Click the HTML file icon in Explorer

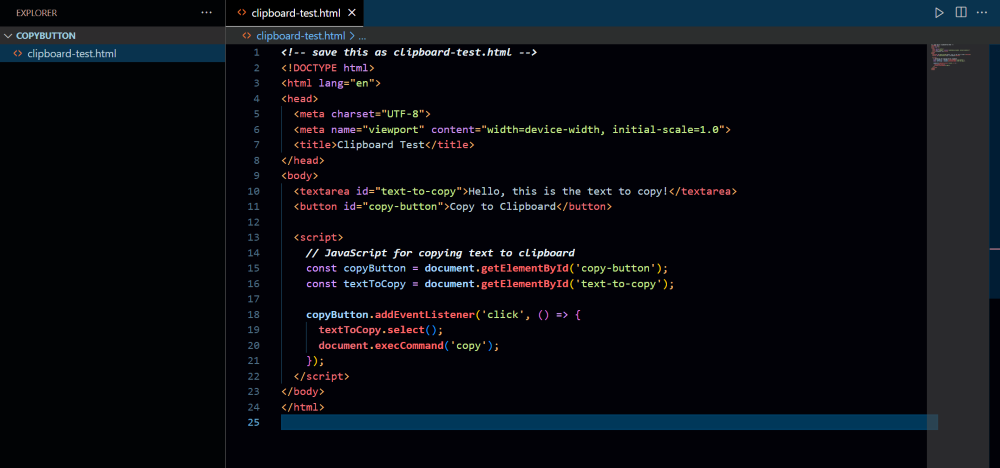18,54
